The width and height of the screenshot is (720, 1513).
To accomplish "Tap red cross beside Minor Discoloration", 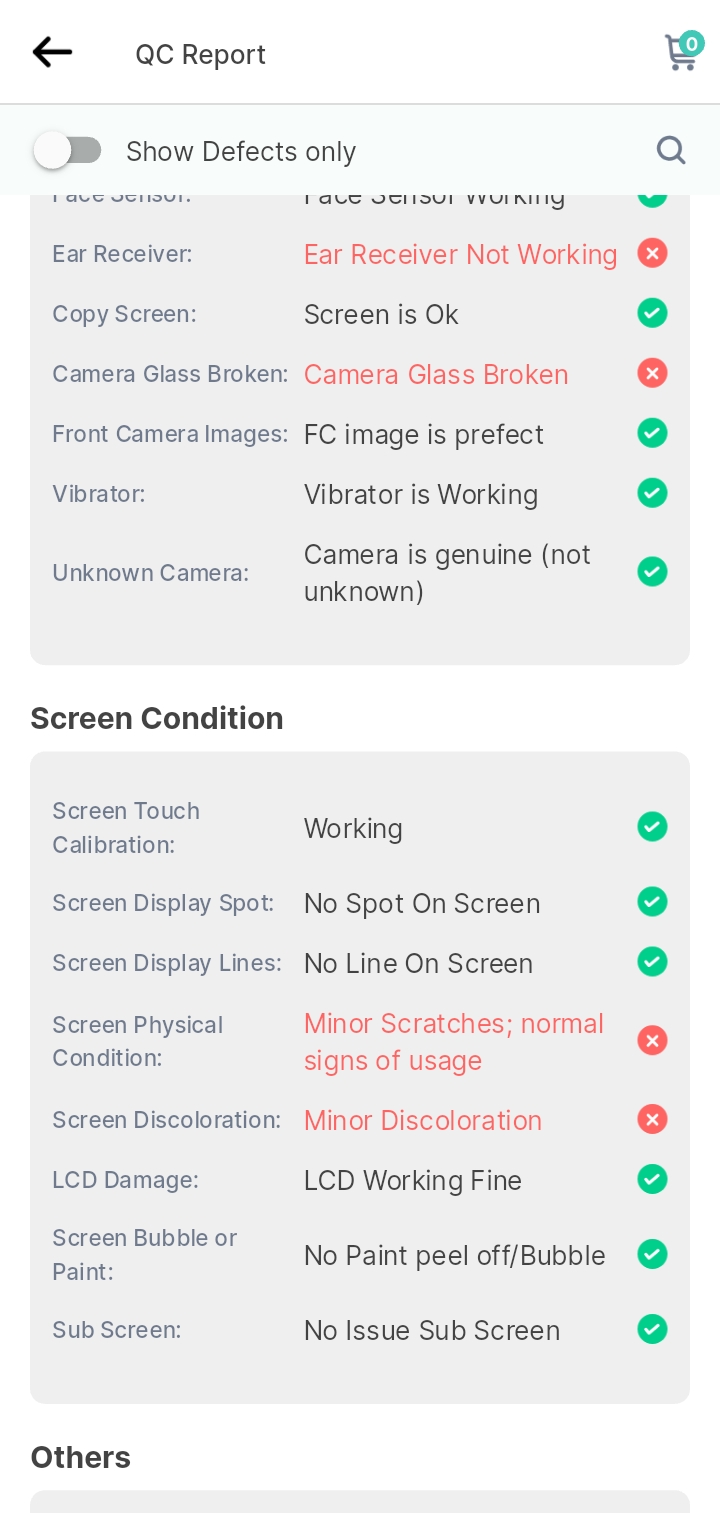I will 652,1120.
